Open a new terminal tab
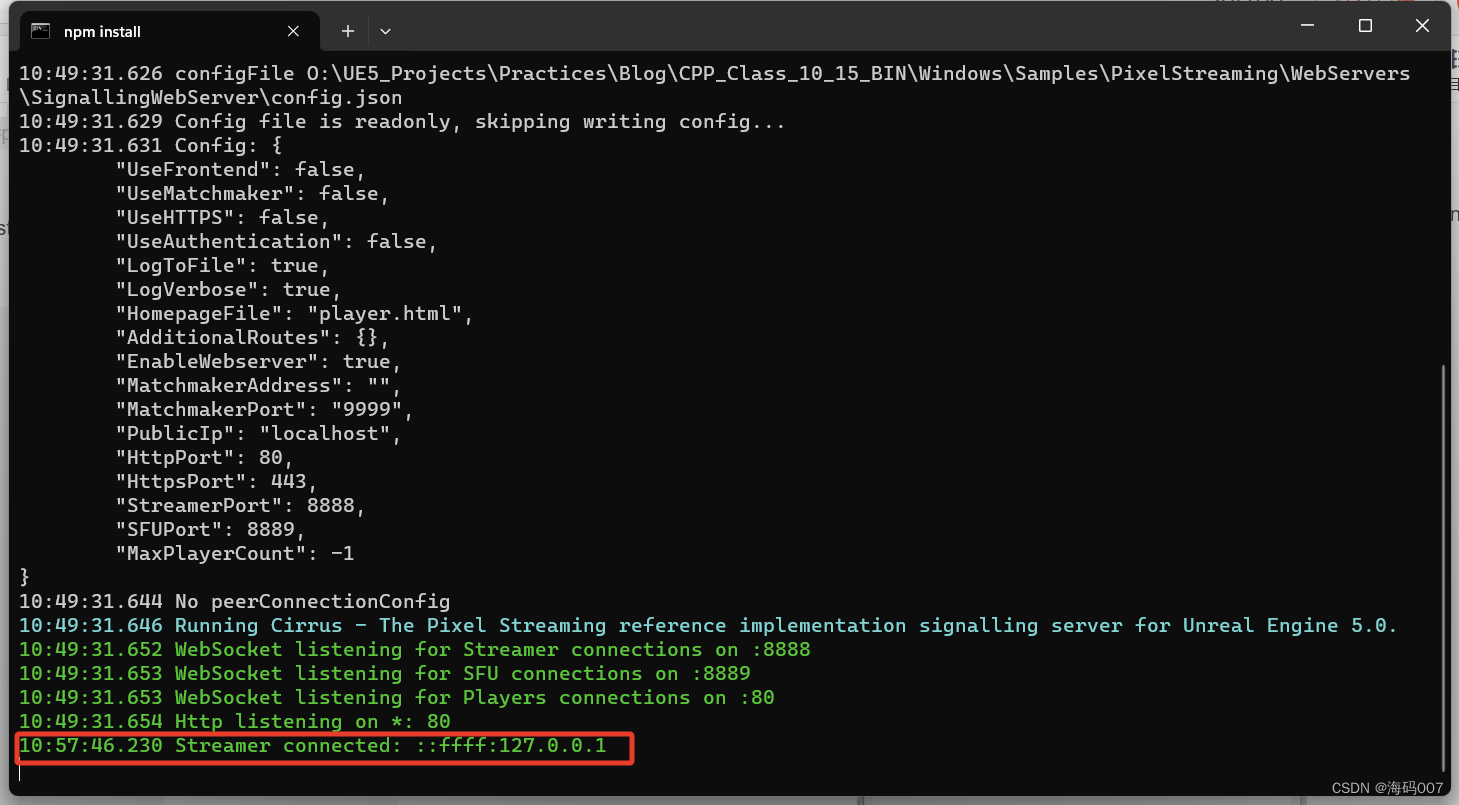 pyautogui.click(x=347, y=31)
